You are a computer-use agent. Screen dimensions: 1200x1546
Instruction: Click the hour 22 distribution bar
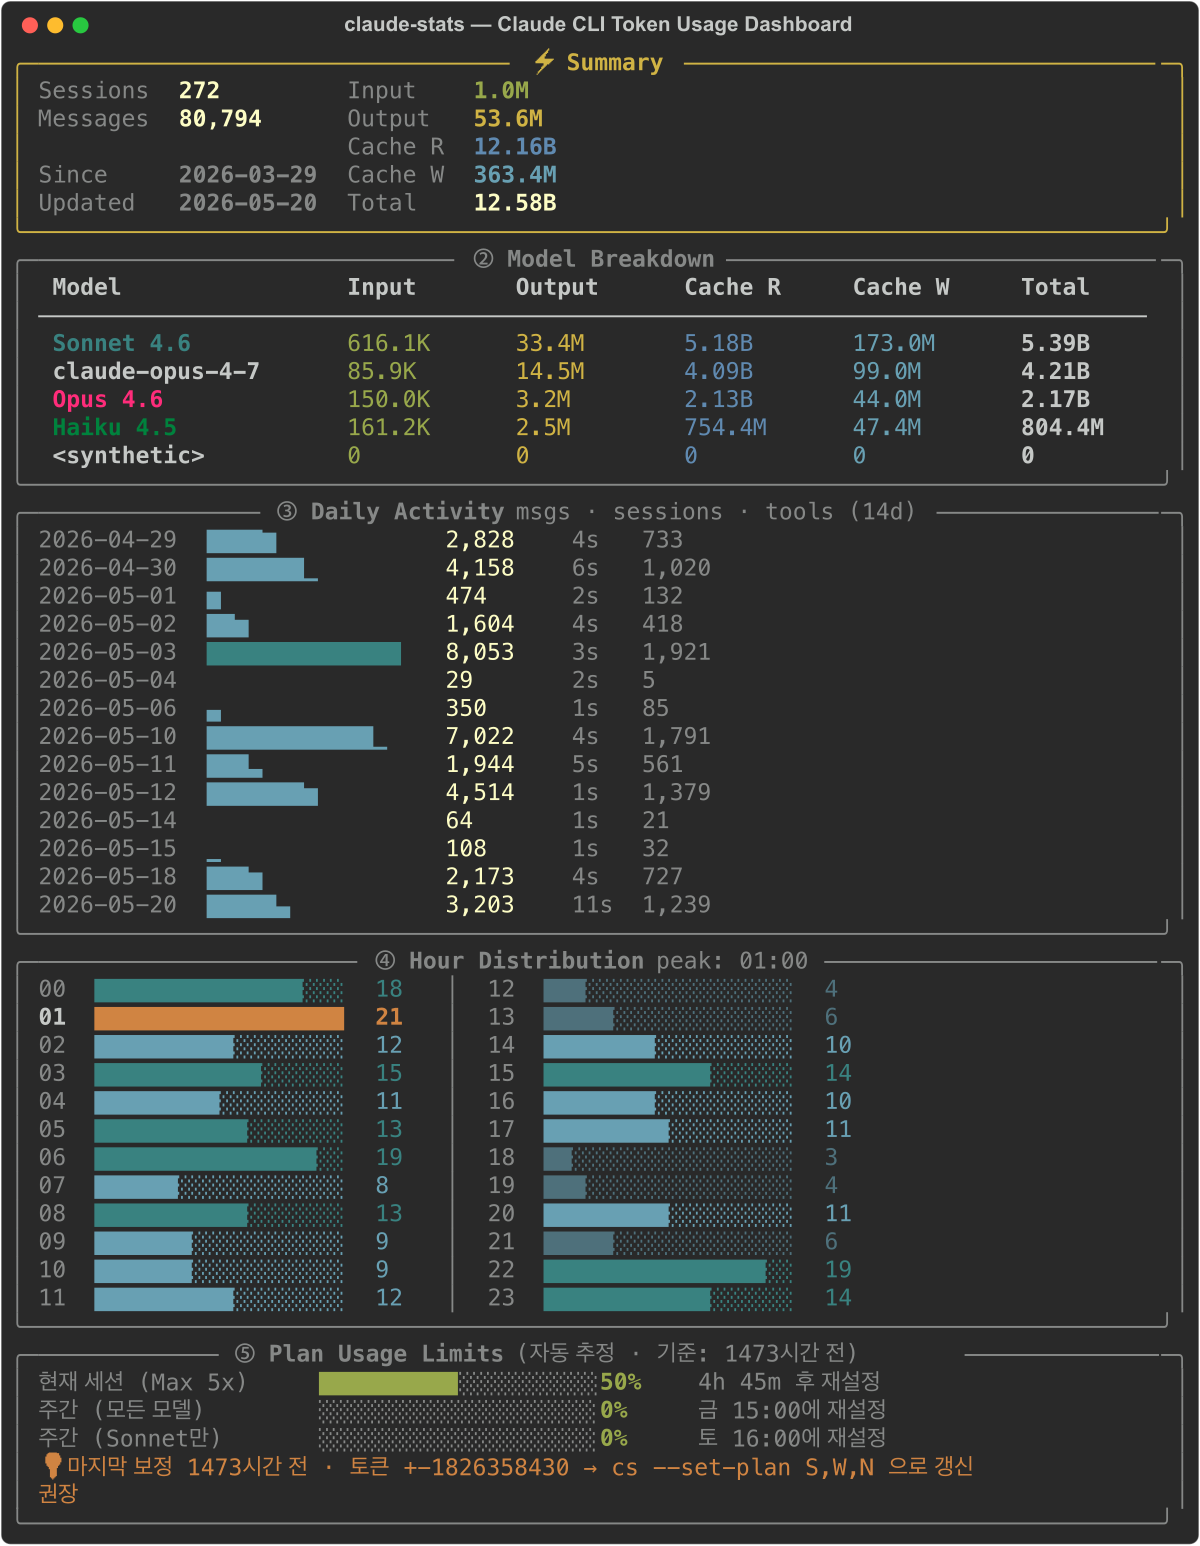point(668,1270)
